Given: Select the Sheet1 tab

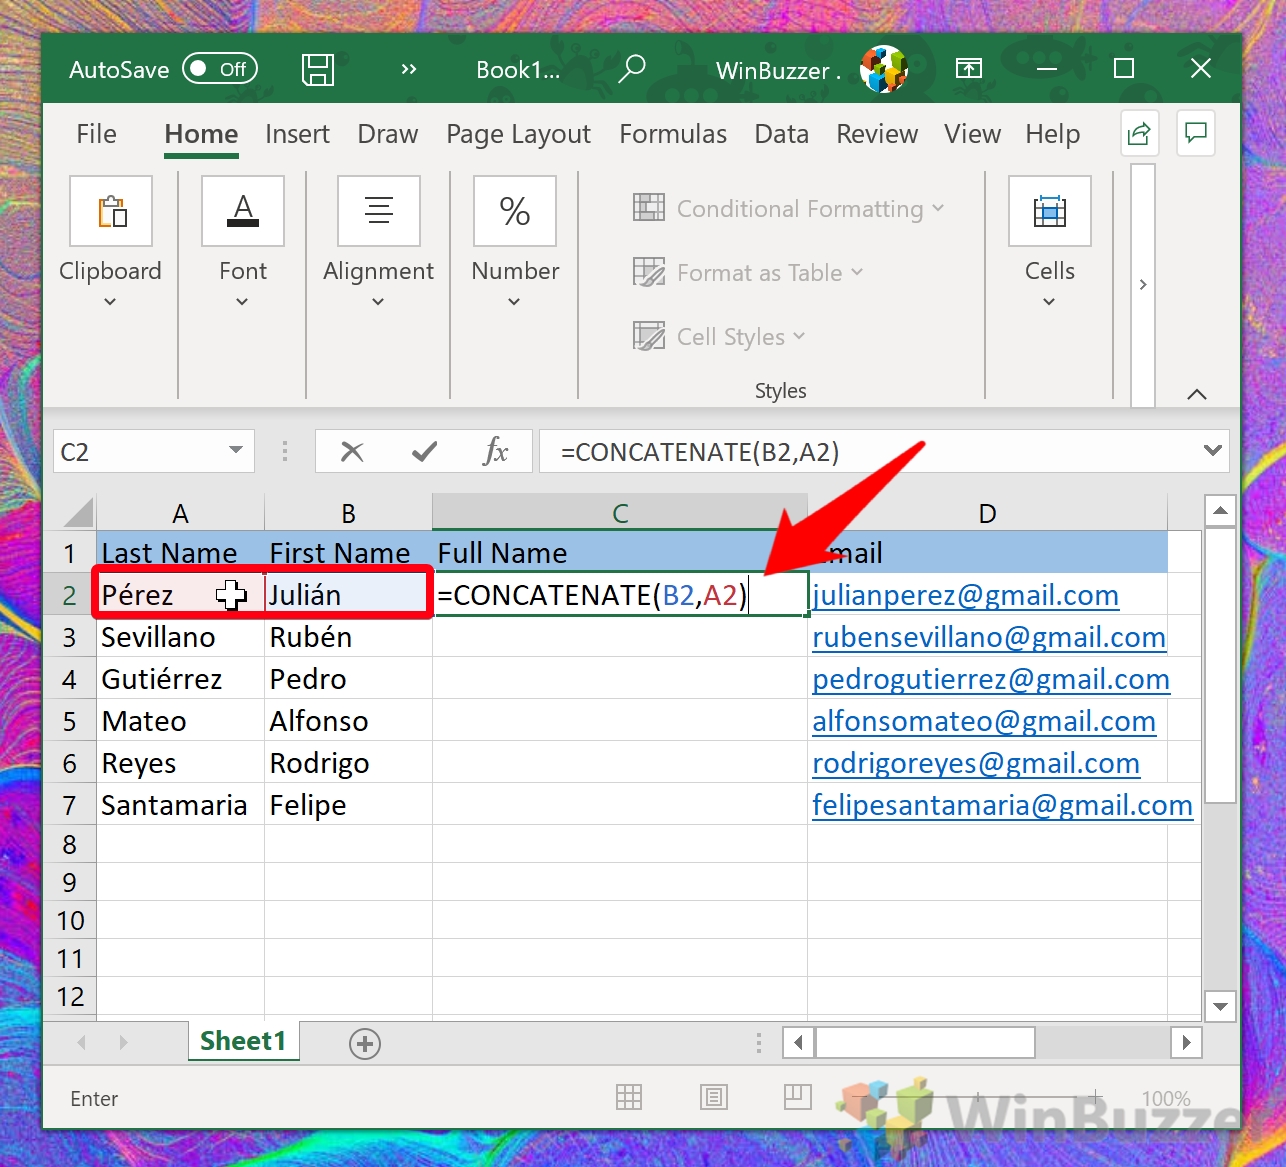Looking at the screenshot, I should [x=243, y=1041].
